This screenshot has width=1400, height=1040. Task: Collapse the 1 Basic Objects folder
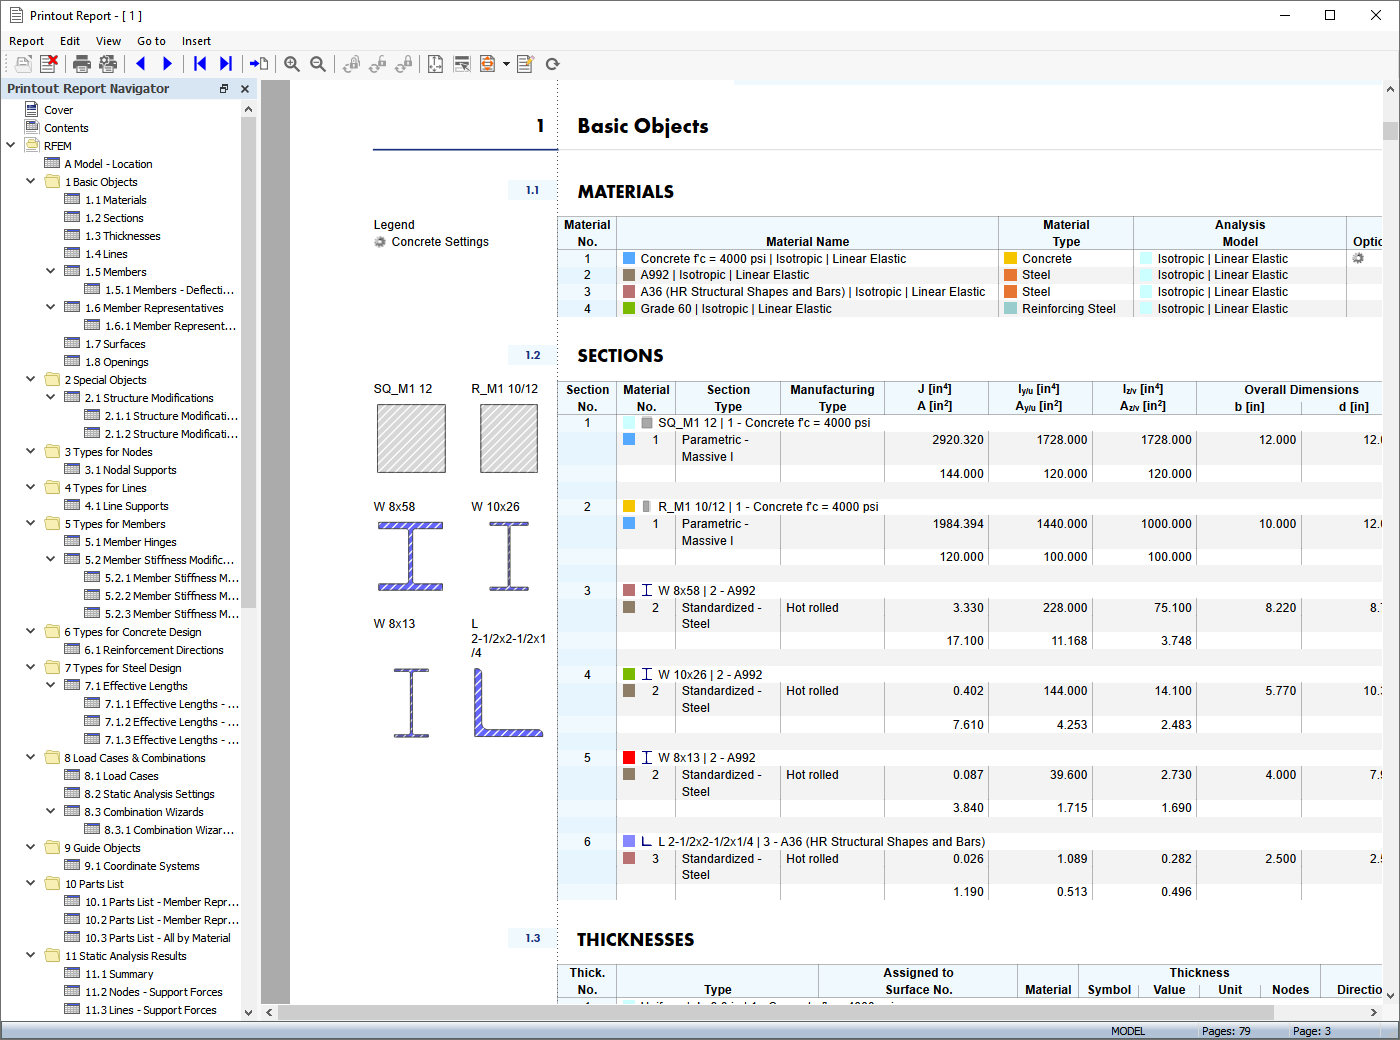(x=30, y=181)
